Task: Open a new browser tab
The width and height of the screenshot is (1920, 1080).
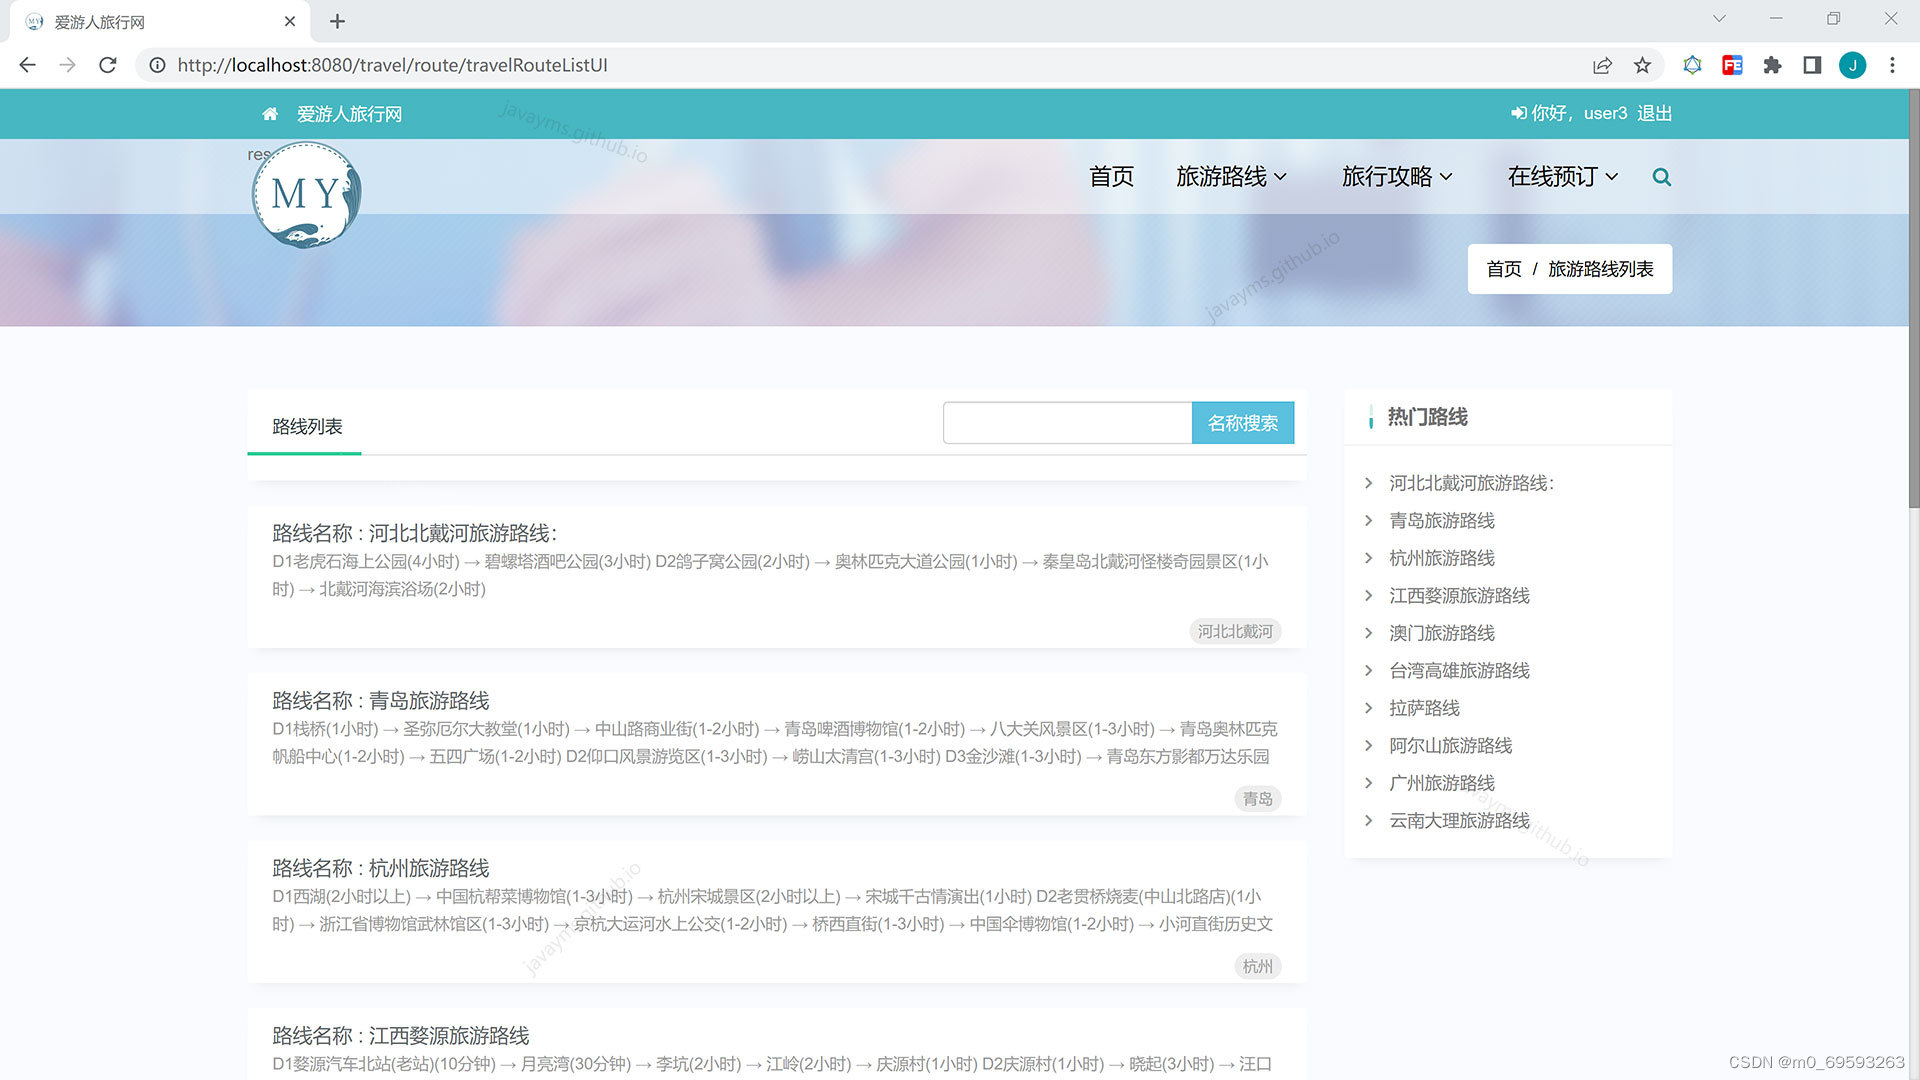Action: [337, 21]
